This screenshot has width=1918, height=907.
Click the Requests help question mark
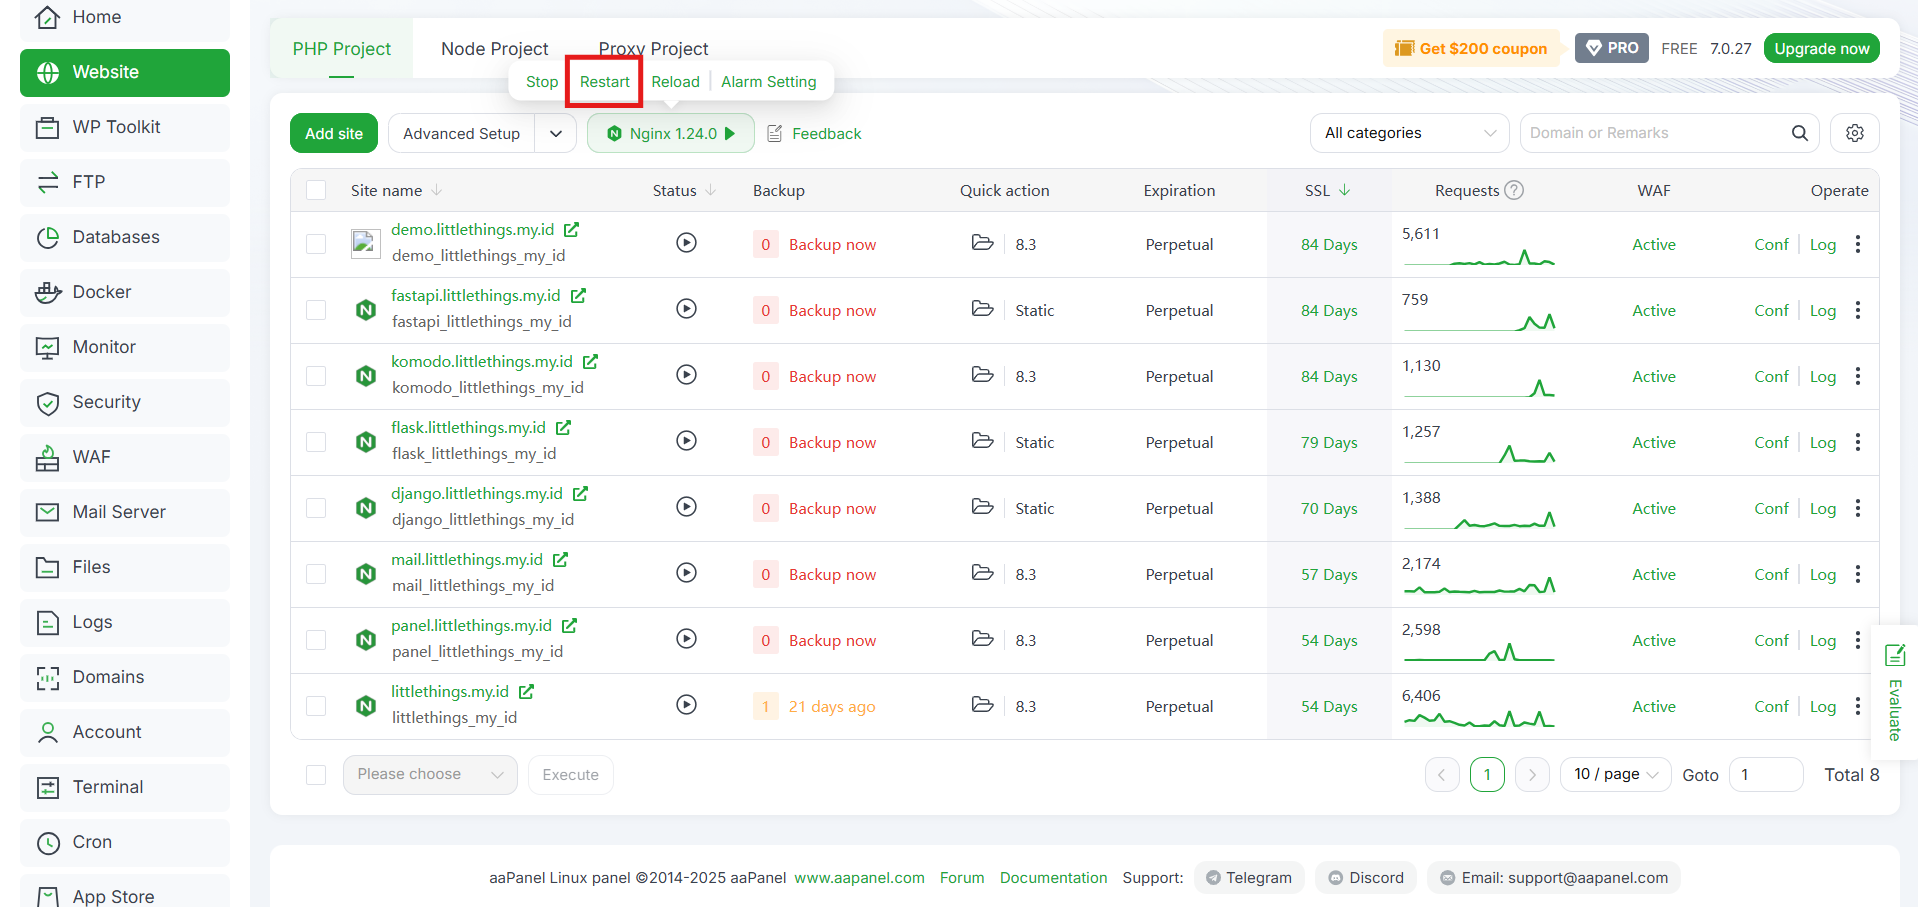pyautogui.click(x=1514, y=190)
